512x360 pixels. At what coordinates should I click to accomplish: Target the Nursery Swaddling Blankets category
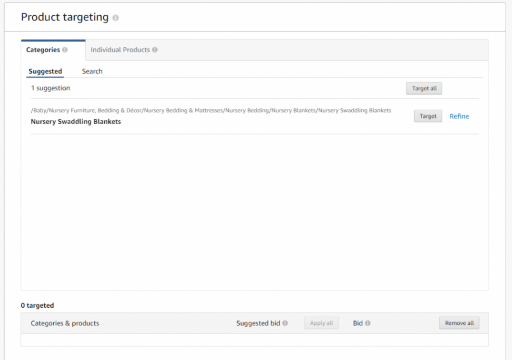click(x=428, y=116)
